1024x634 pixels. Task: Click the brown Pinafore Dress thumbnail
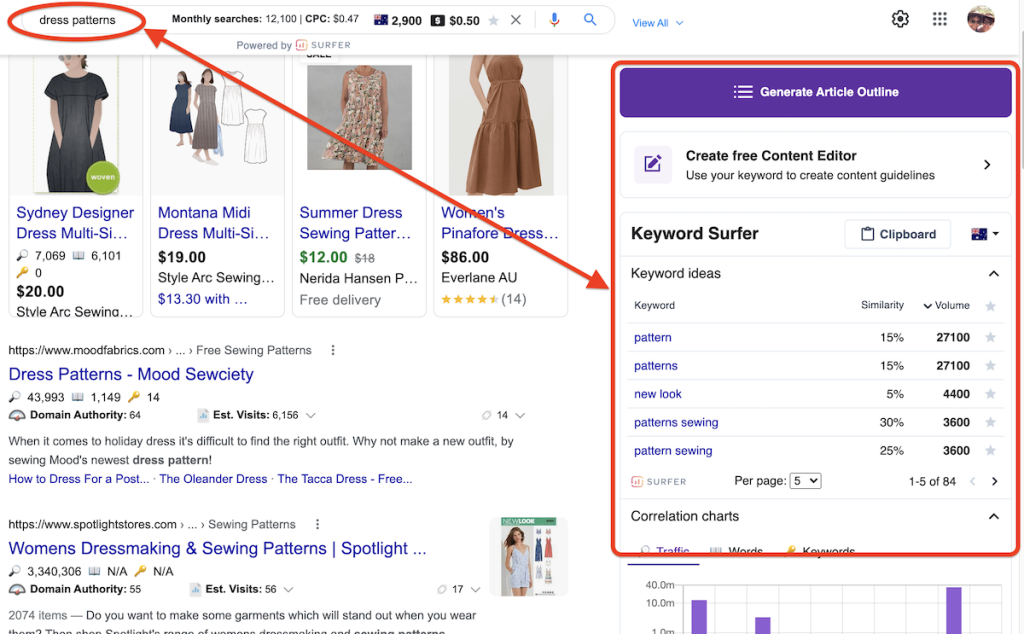pos(501,125)
